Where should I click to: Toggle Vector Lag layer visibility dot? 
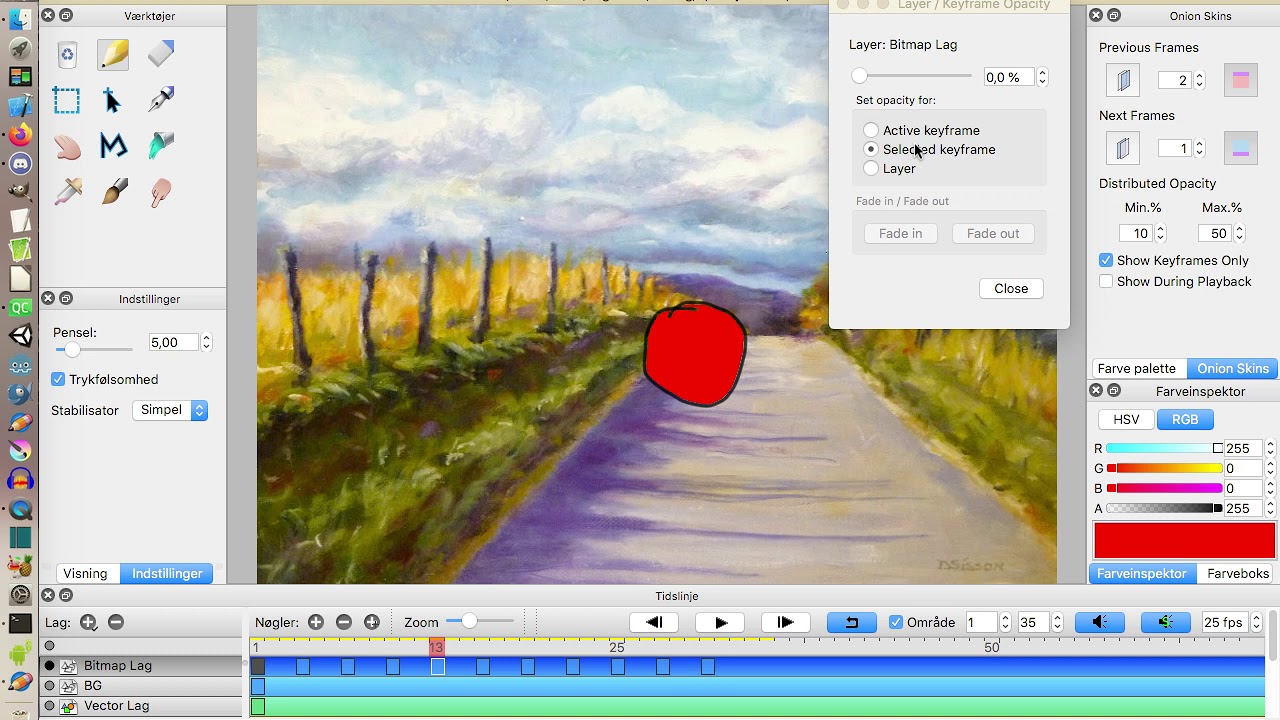coord(49,705)
